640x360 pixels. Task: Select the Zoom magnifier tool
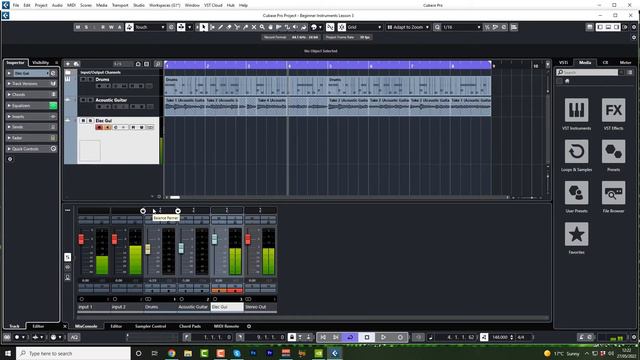(x=262, y=27)
